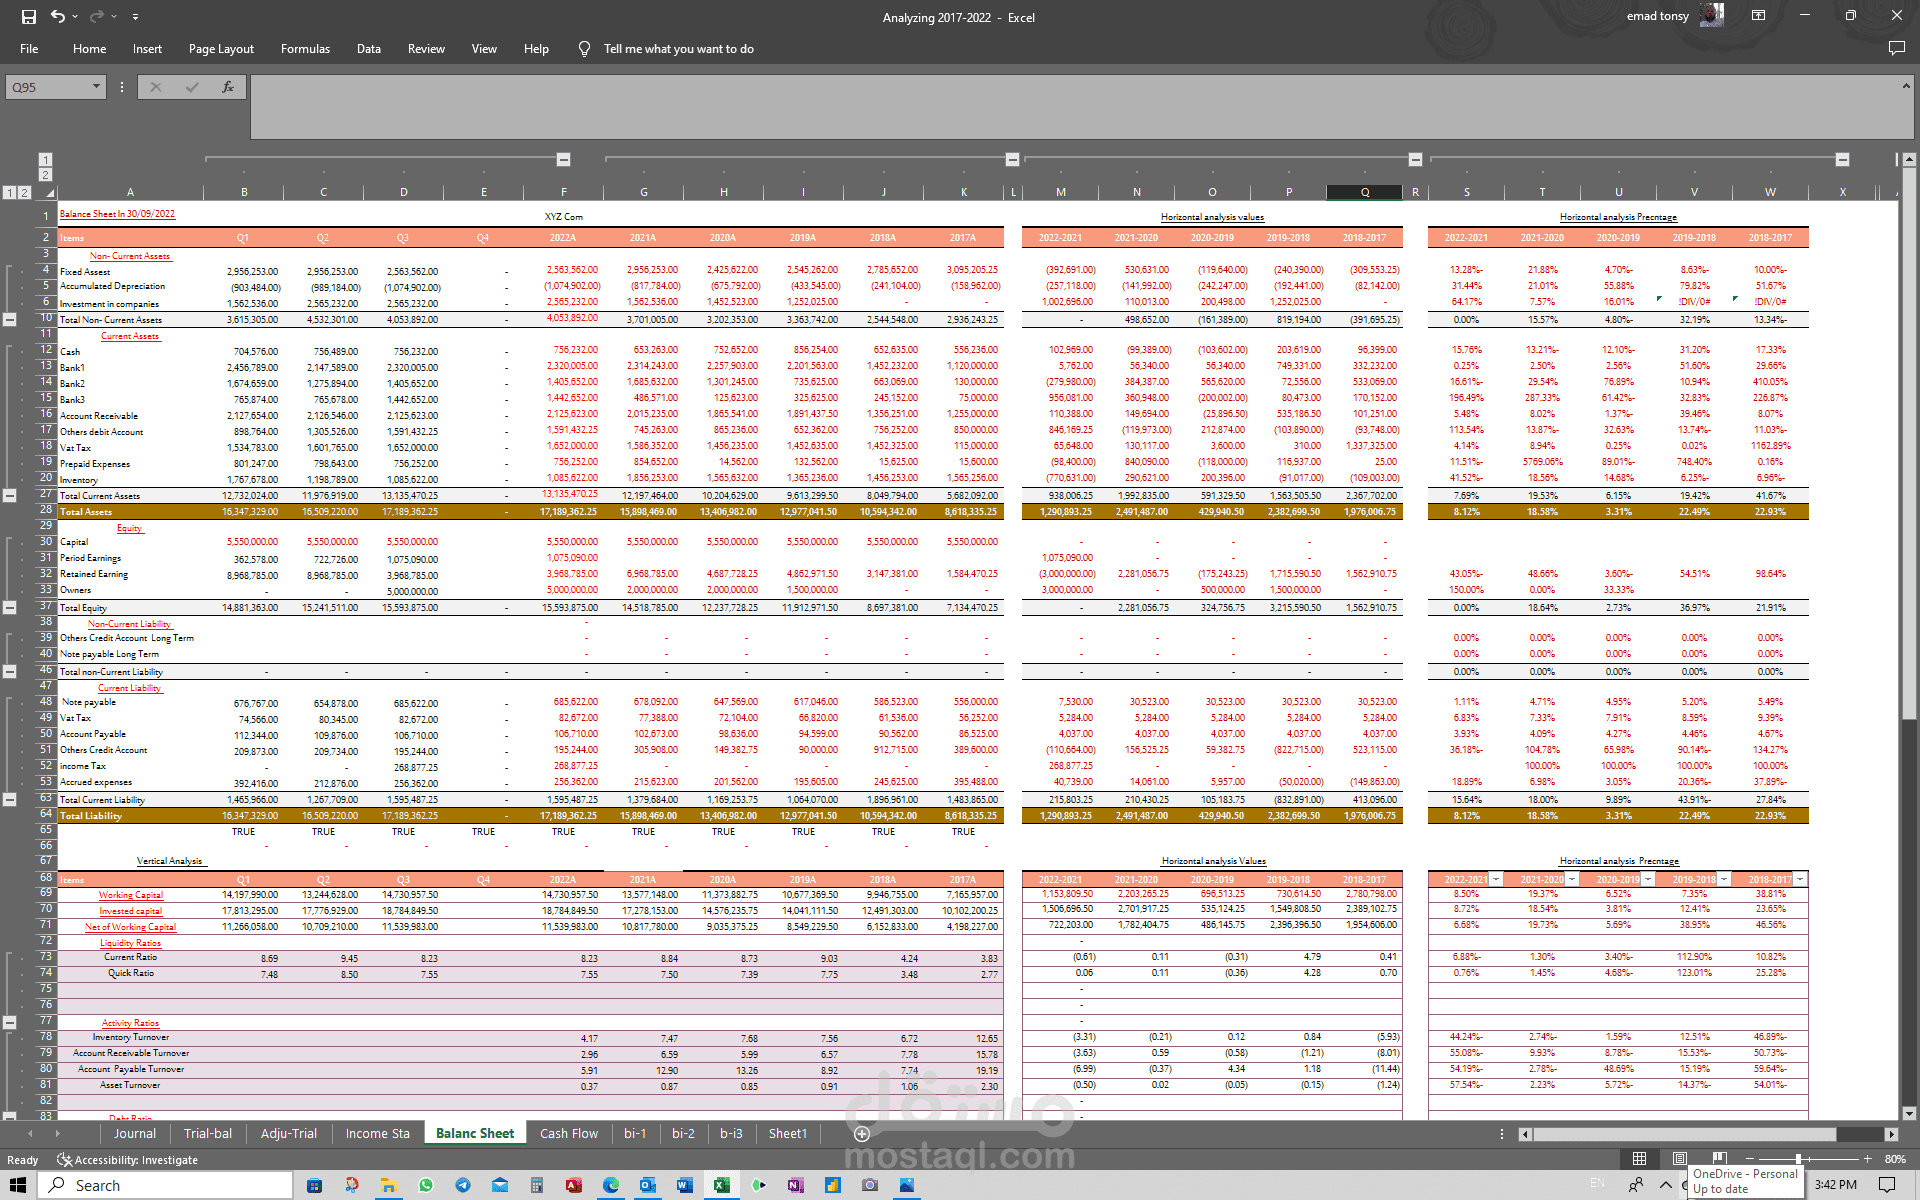Viewport: 1920px width, 1200px height.
Task: Open Customize Quick Access Toolbar dropdown
Action: pyautogui.click(x=135, y=17)
